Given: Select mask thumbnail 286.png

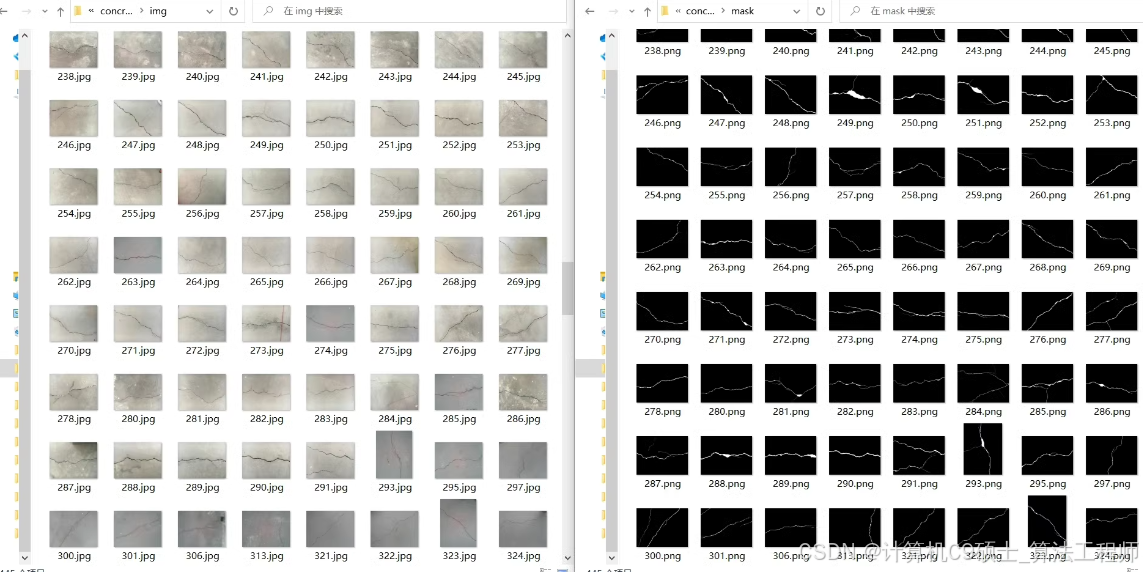Looking at the screenshot, I should click(x=1112, y=383).
